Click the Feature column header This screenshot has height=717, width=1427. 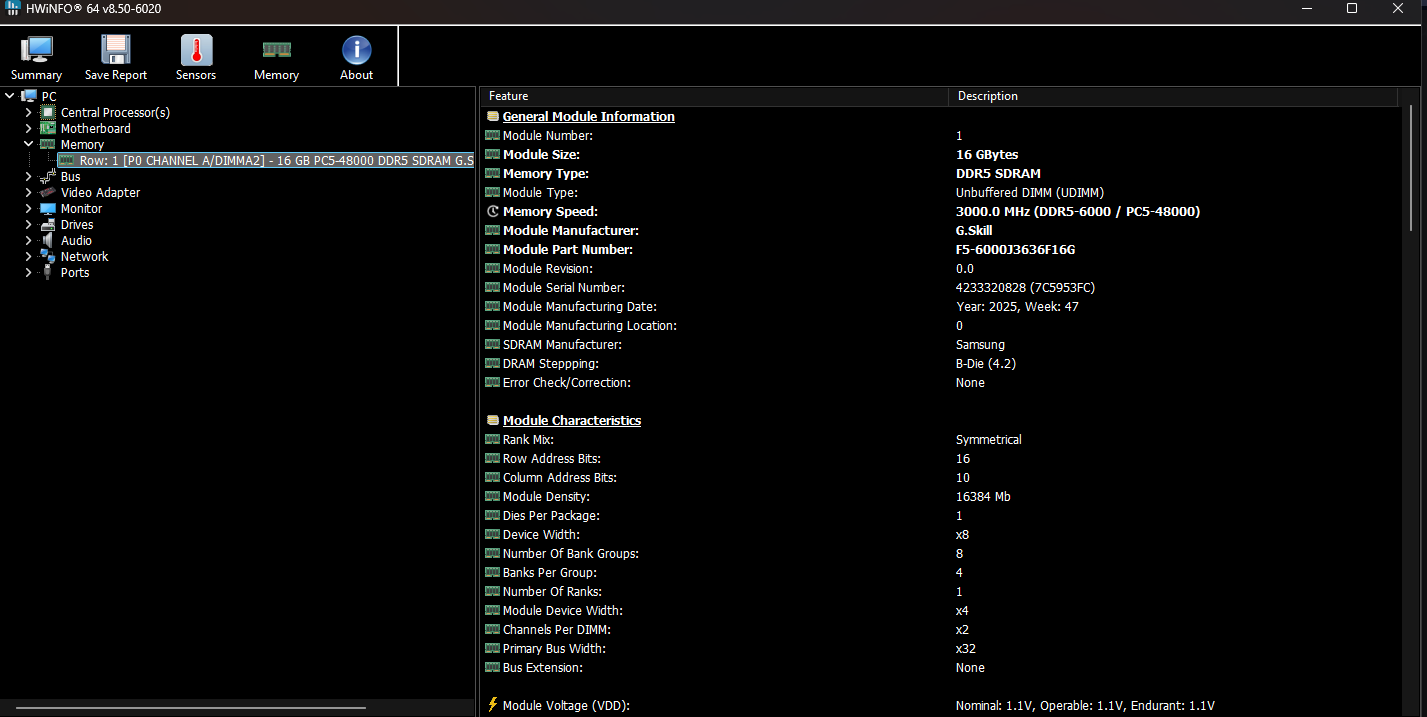(714, 96)
